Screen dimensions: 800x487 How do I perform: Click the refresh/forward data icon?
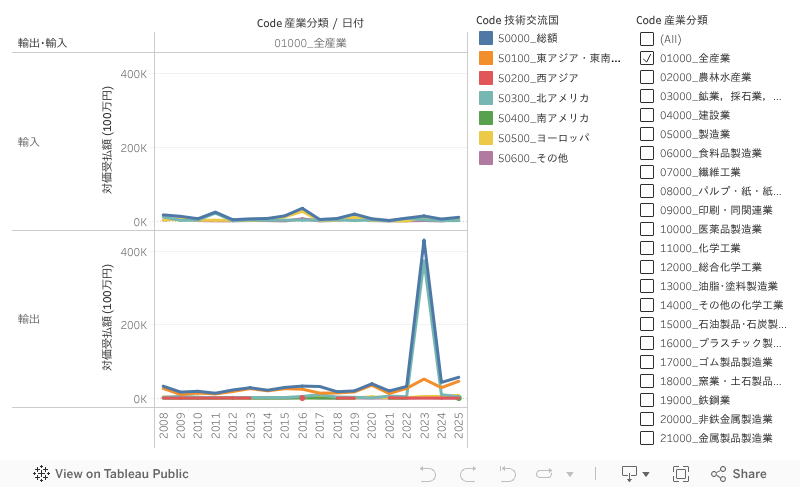547,473
